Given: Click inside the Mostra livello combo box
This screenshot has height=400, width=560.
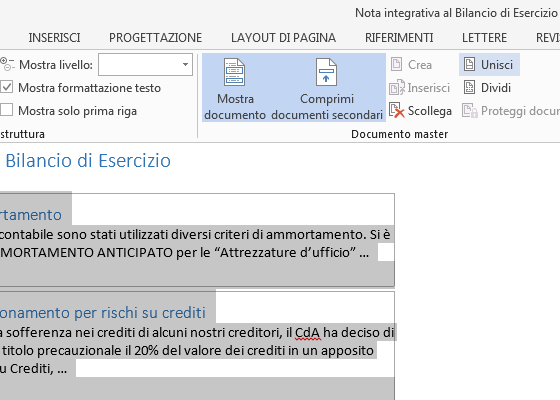Looking at the screenshot, I should (145, 65).
